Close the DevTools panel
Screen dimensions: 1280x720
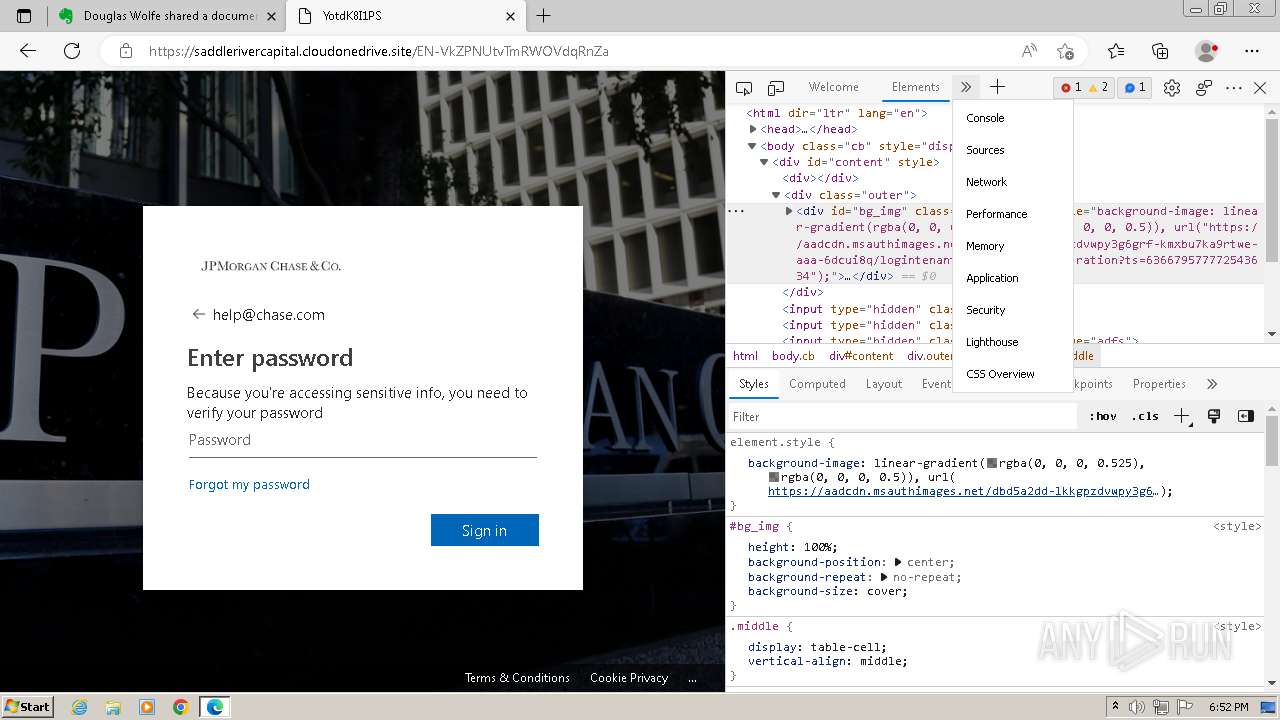click(x=1260, y=87)
